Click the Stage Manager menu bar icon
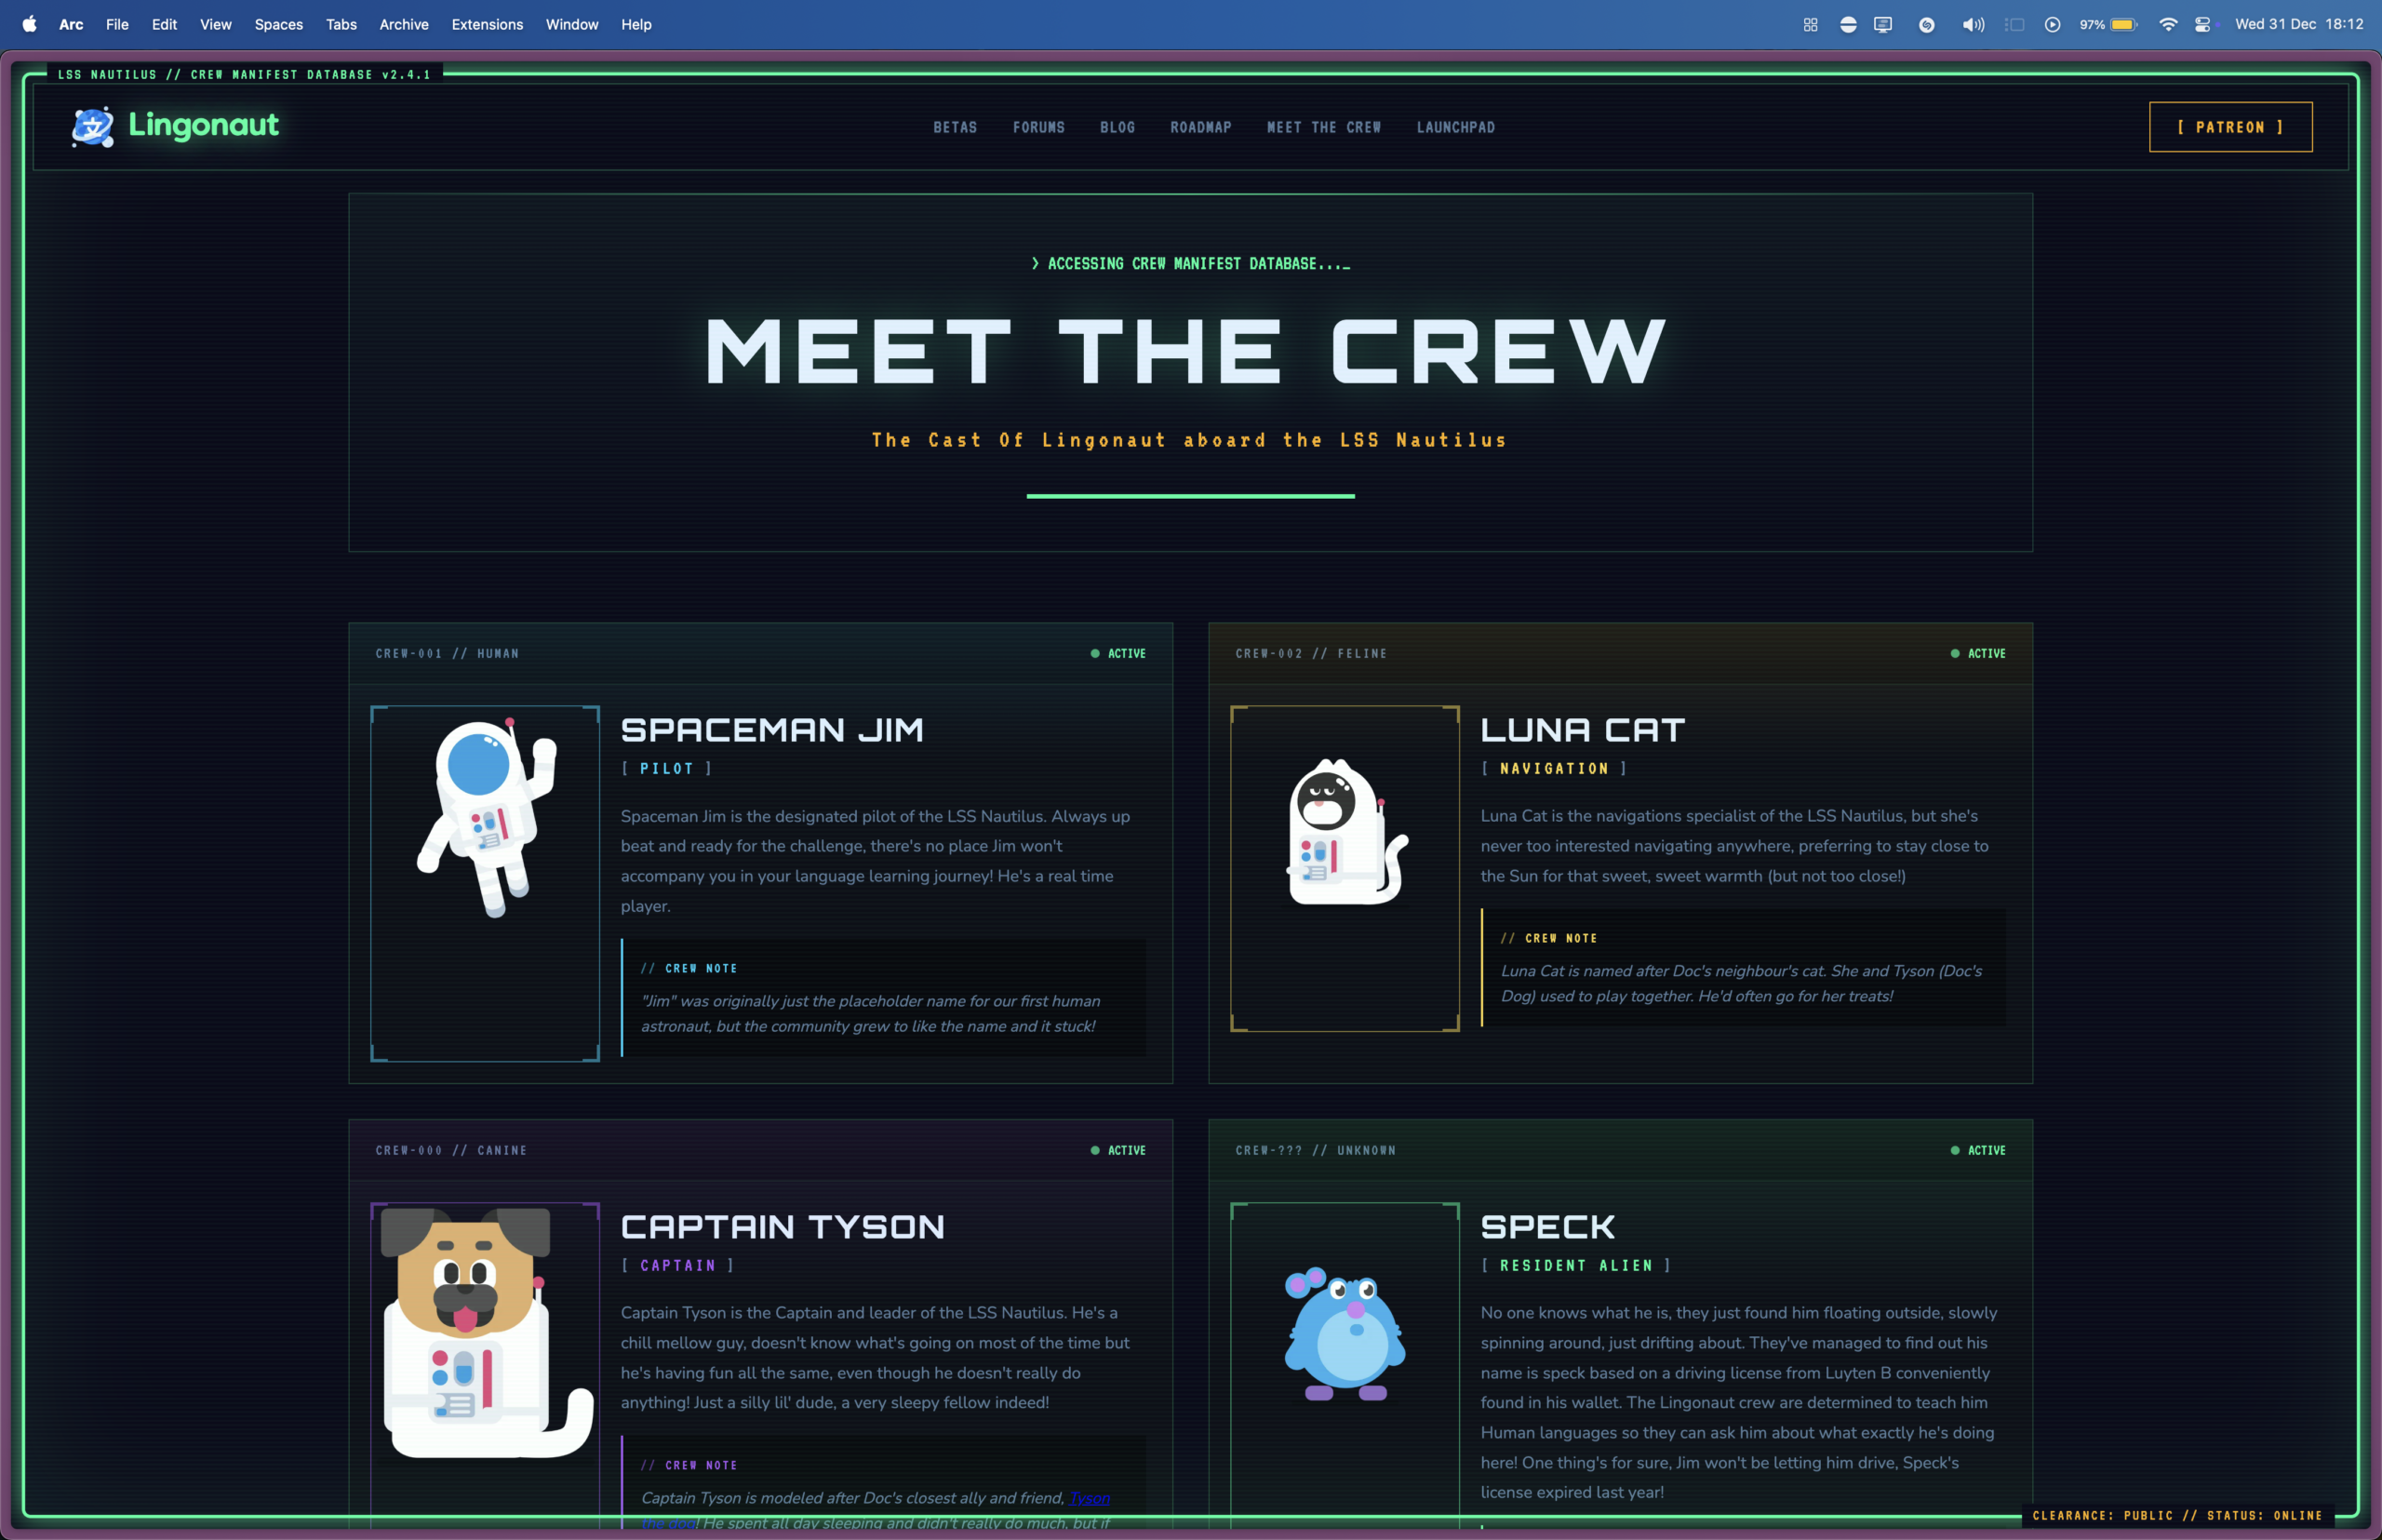 [x=2014, y=25]
